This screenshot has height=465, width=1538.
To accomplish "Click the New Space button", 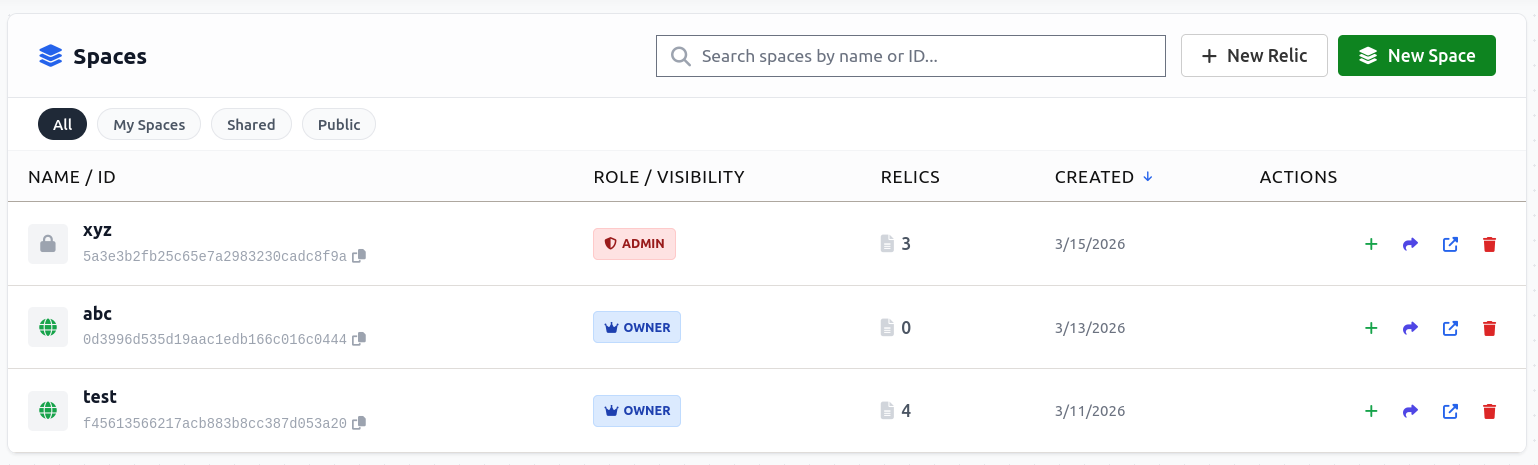I will [x=1417, y=56].
